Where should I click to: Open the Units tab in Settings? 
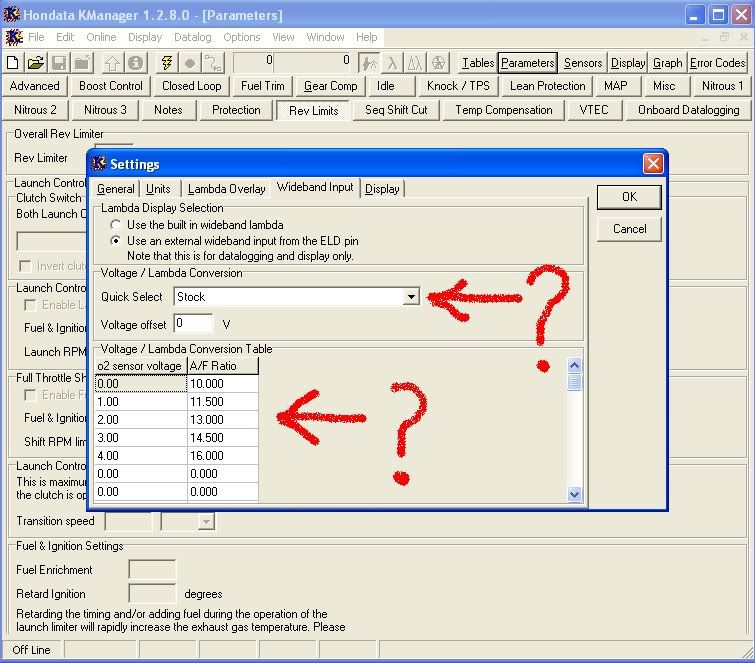(x=158, y=189)
